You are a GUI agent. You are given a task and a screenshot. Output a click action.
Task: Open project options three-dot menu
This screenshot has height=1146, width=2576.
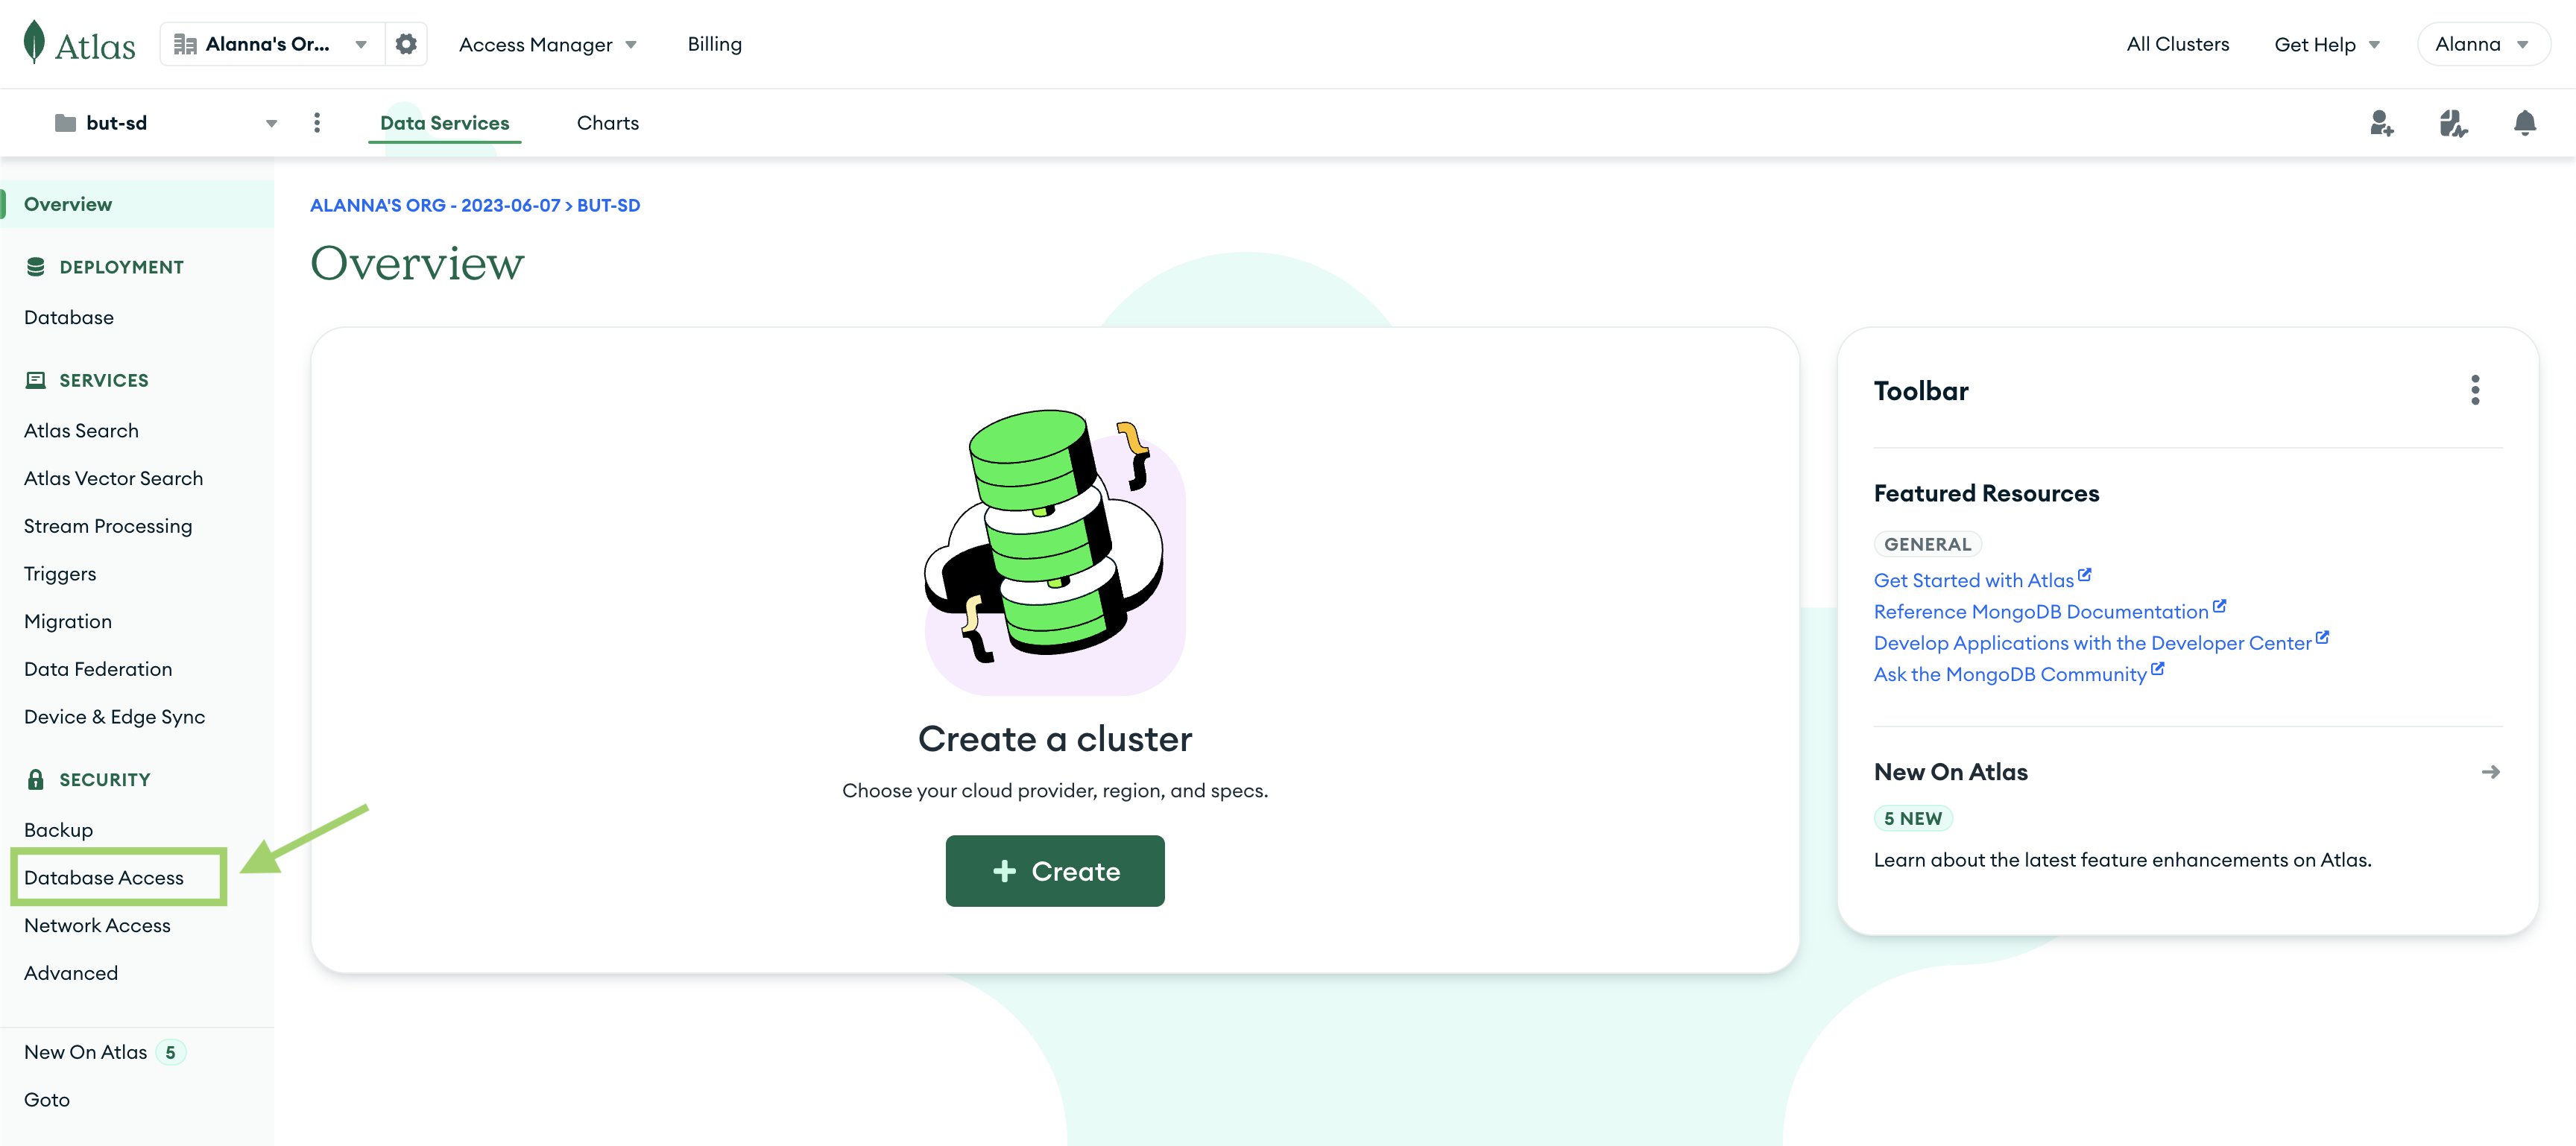point(317,123)
